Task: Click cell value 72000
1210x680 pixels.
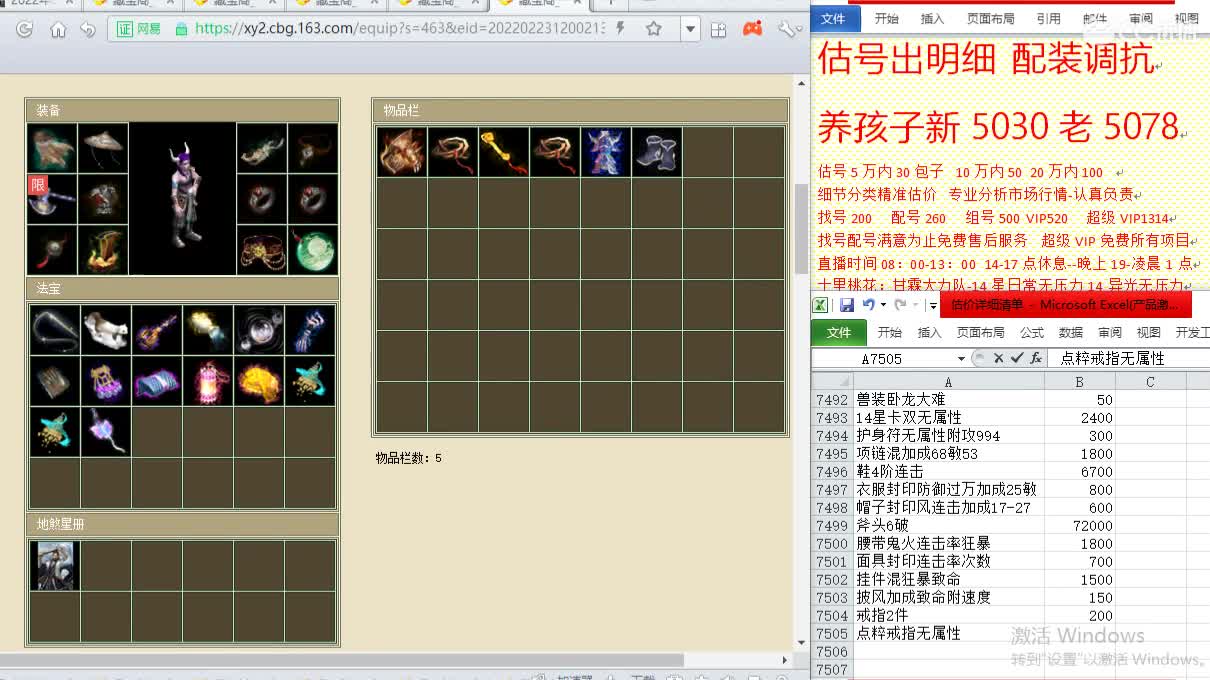Action: pos(1080,525)
